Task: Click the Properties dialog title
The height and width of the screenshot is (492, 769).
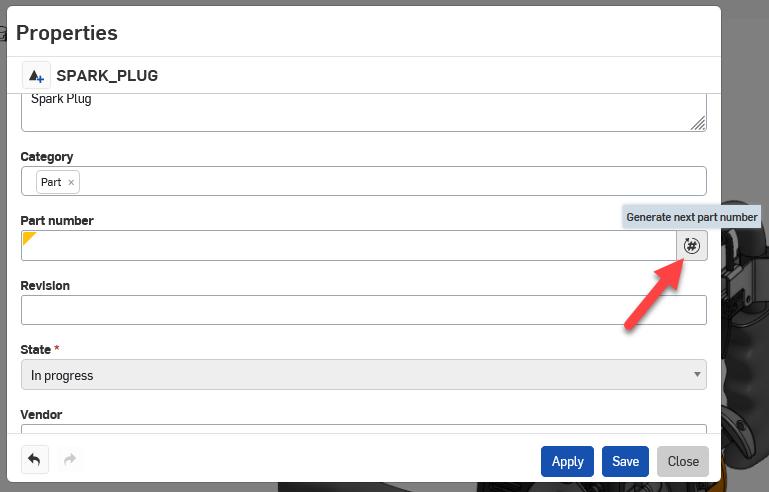Action: click(x=67, y=32)
